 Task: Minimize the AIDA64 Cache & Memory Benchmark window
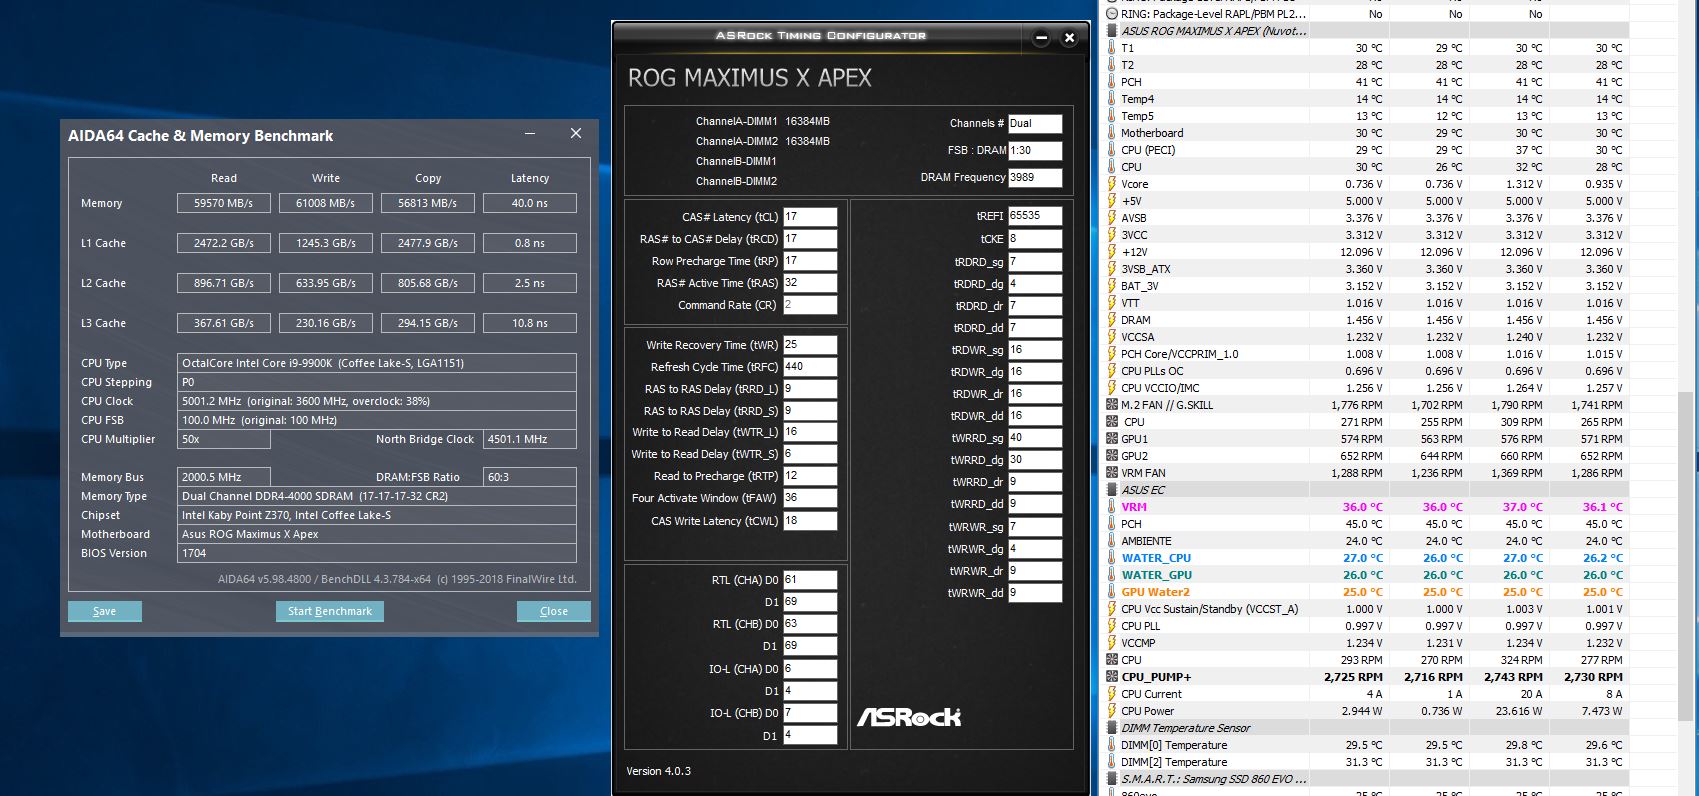pyautogui.click(x=530, y=134)
